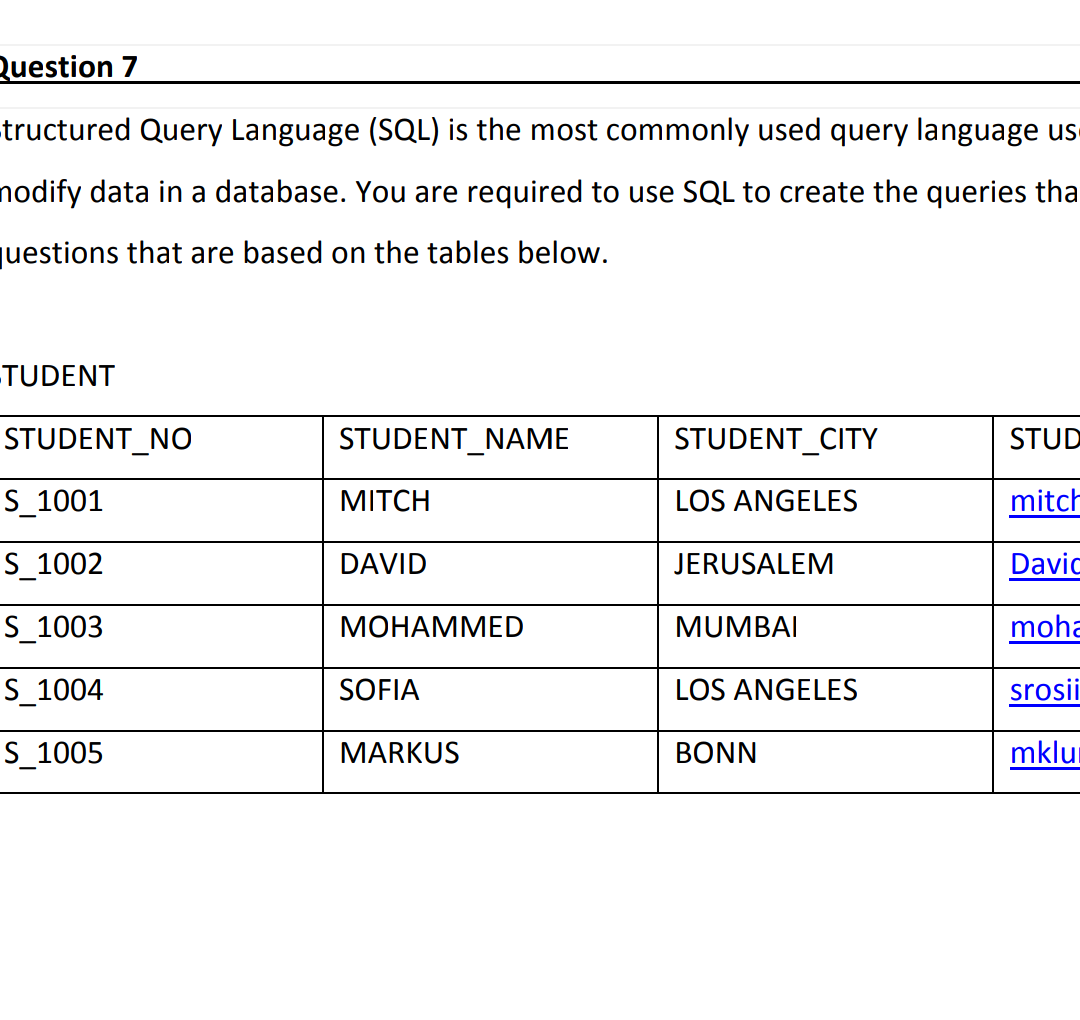Select the STUDENT_NO column header cell

(x=98, y=438)
